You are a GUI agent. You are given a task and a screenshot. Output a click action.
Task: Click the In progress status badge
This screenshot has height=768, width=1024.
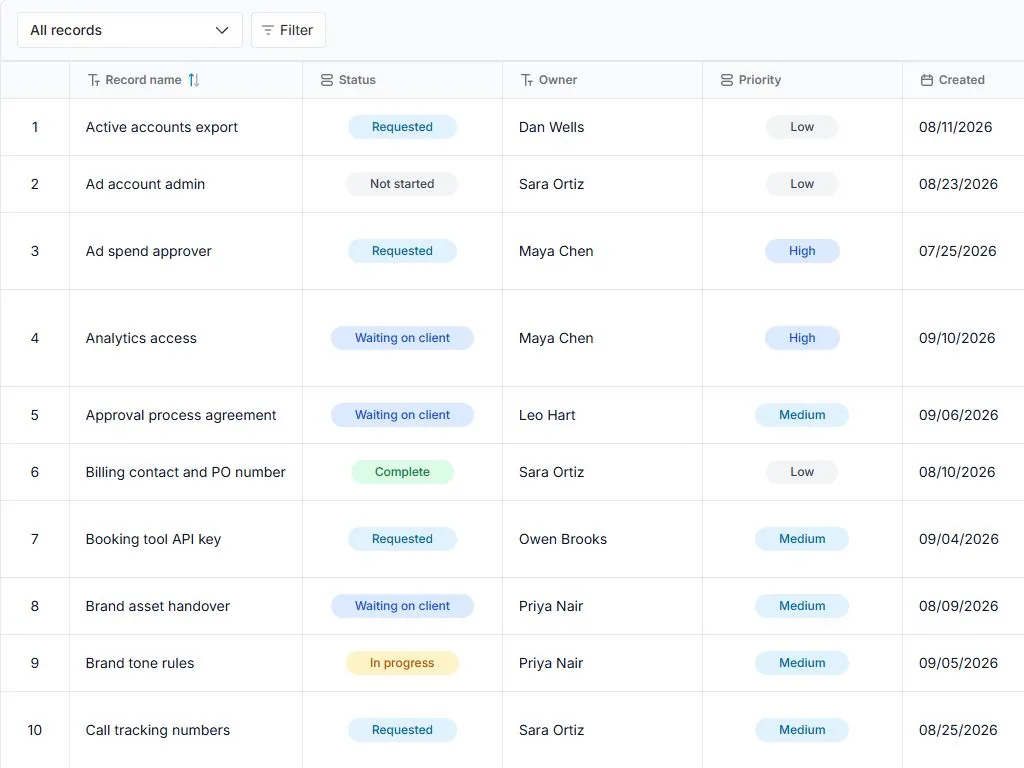[402, 663]
